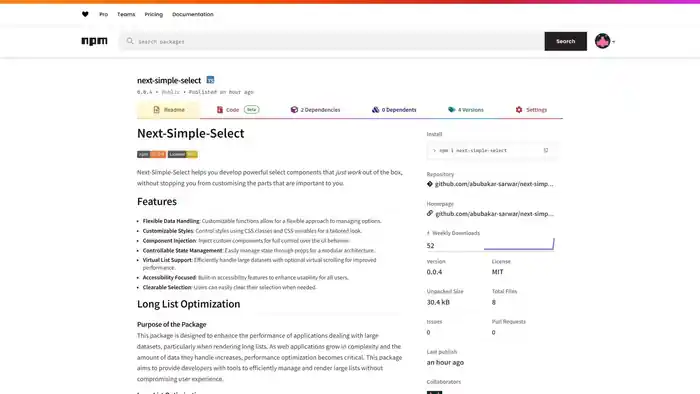This screenshot has width=700, height=394.
Task: Click the chain link icon beside Homepage
Action: [429, 214]
